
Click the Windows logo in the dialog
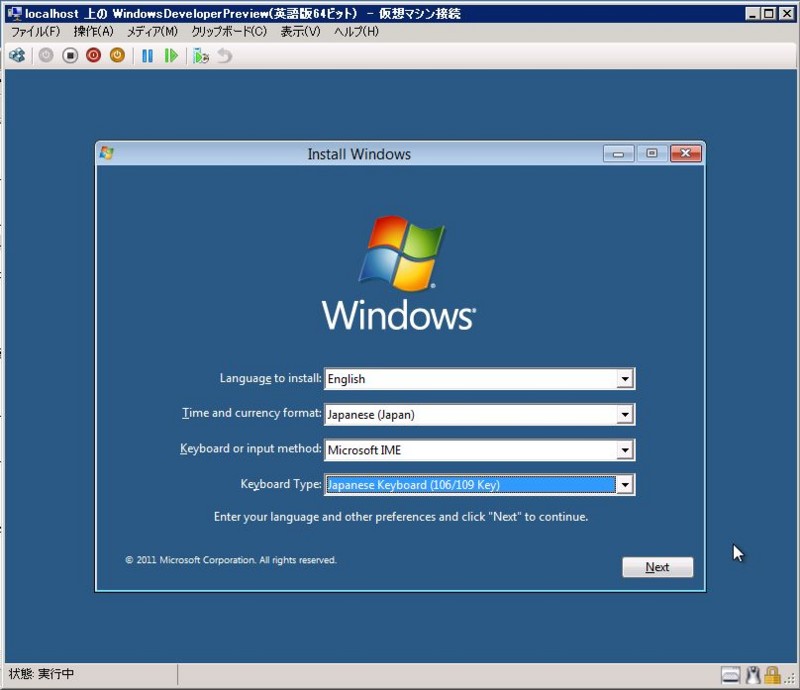(x=399, y=272)
